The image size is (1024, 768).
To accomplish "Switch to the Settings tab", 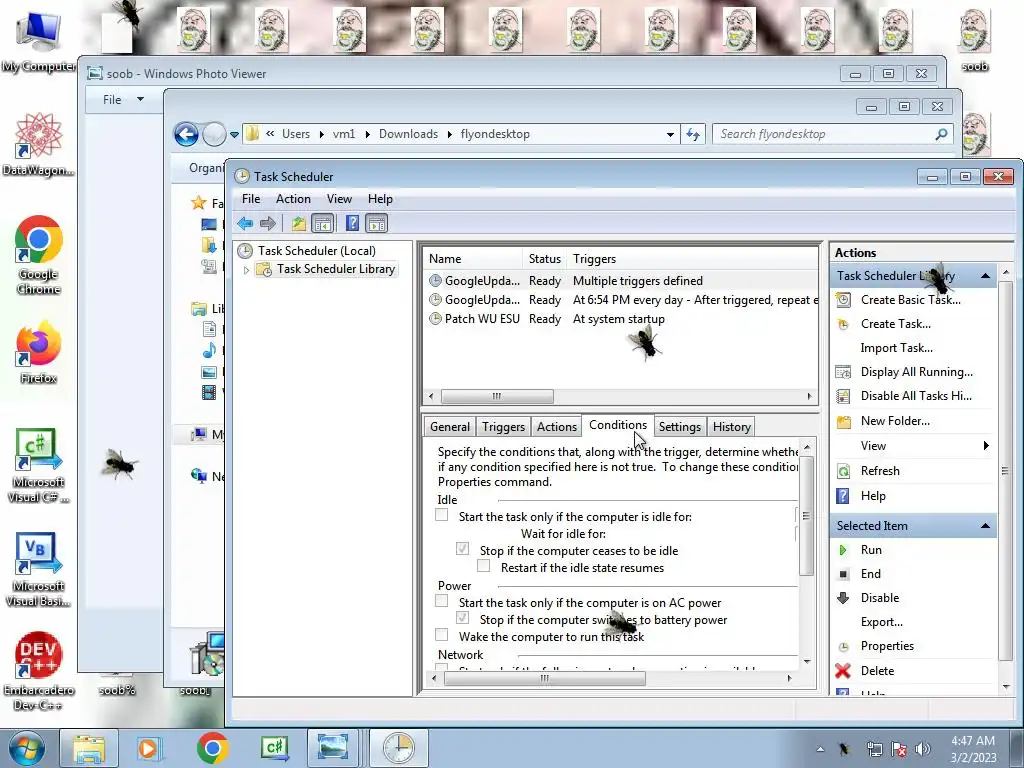I will (679, 426).
